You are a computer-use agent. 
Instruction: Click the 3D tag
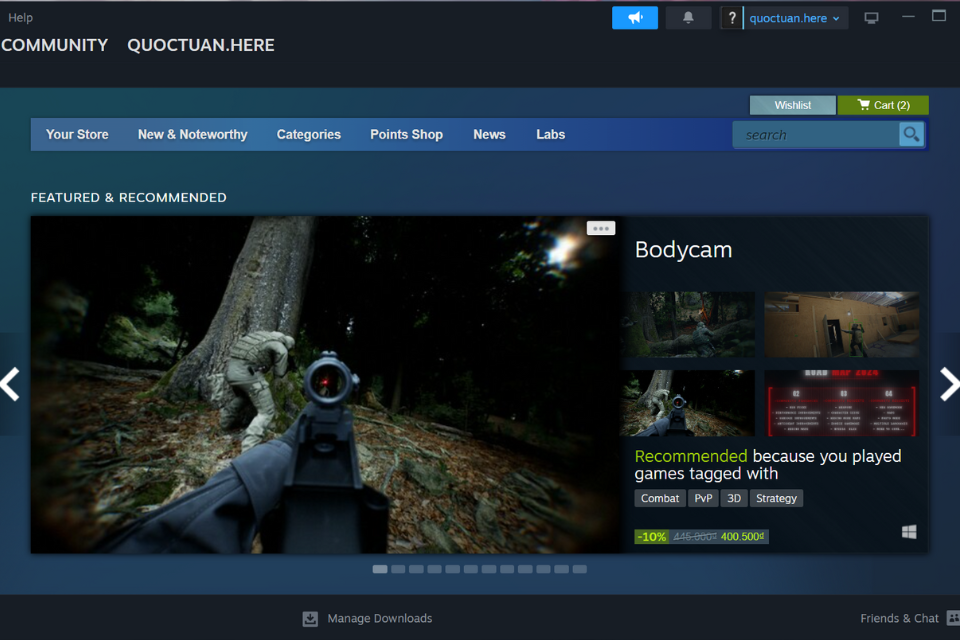coord(733,498)
